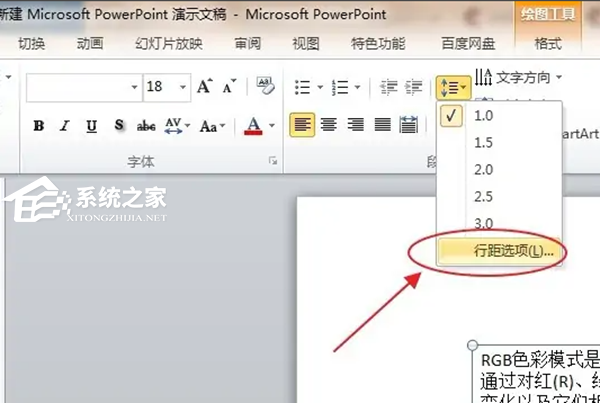Click the RGB色彩模式 text box
Screen dimensions: 600x403
tap(536, 375)
